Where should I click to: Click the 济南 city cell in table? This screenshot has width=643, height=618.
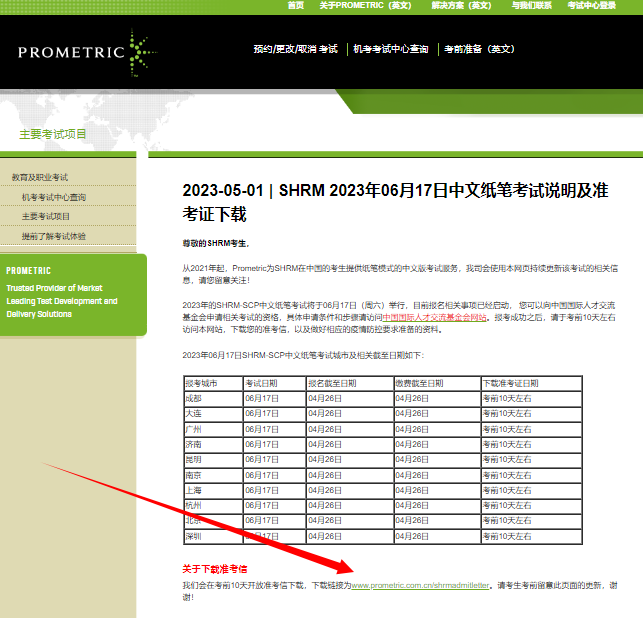pyautogui.click(x=213, y=445)
